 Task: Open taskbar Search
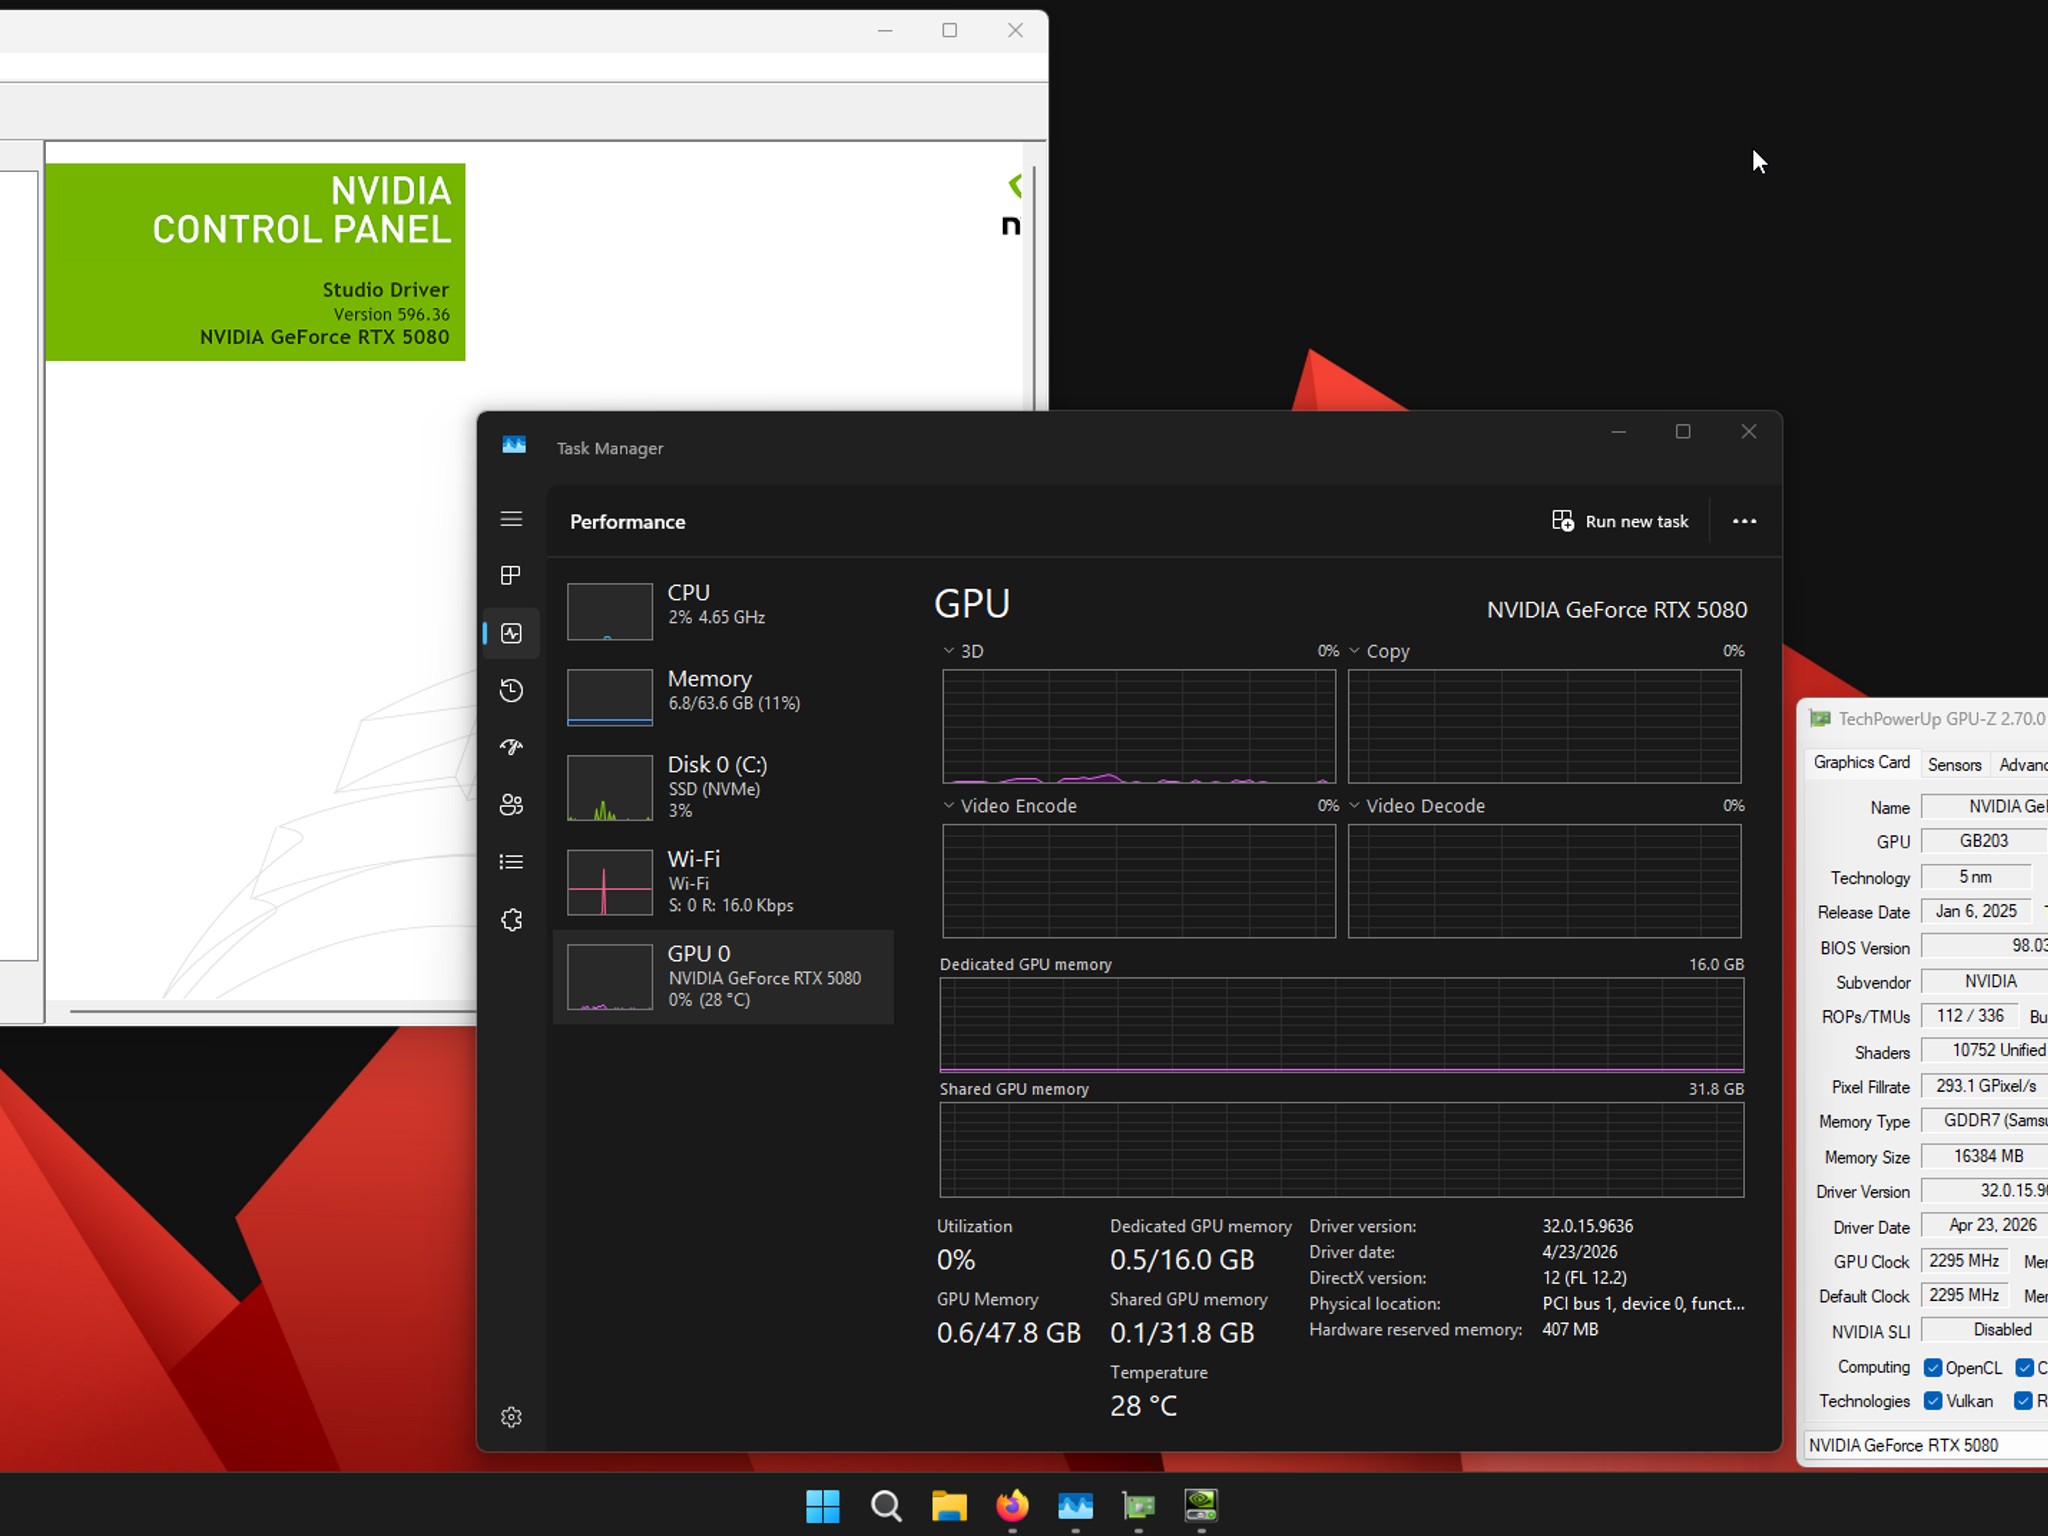click(886, 1505)
